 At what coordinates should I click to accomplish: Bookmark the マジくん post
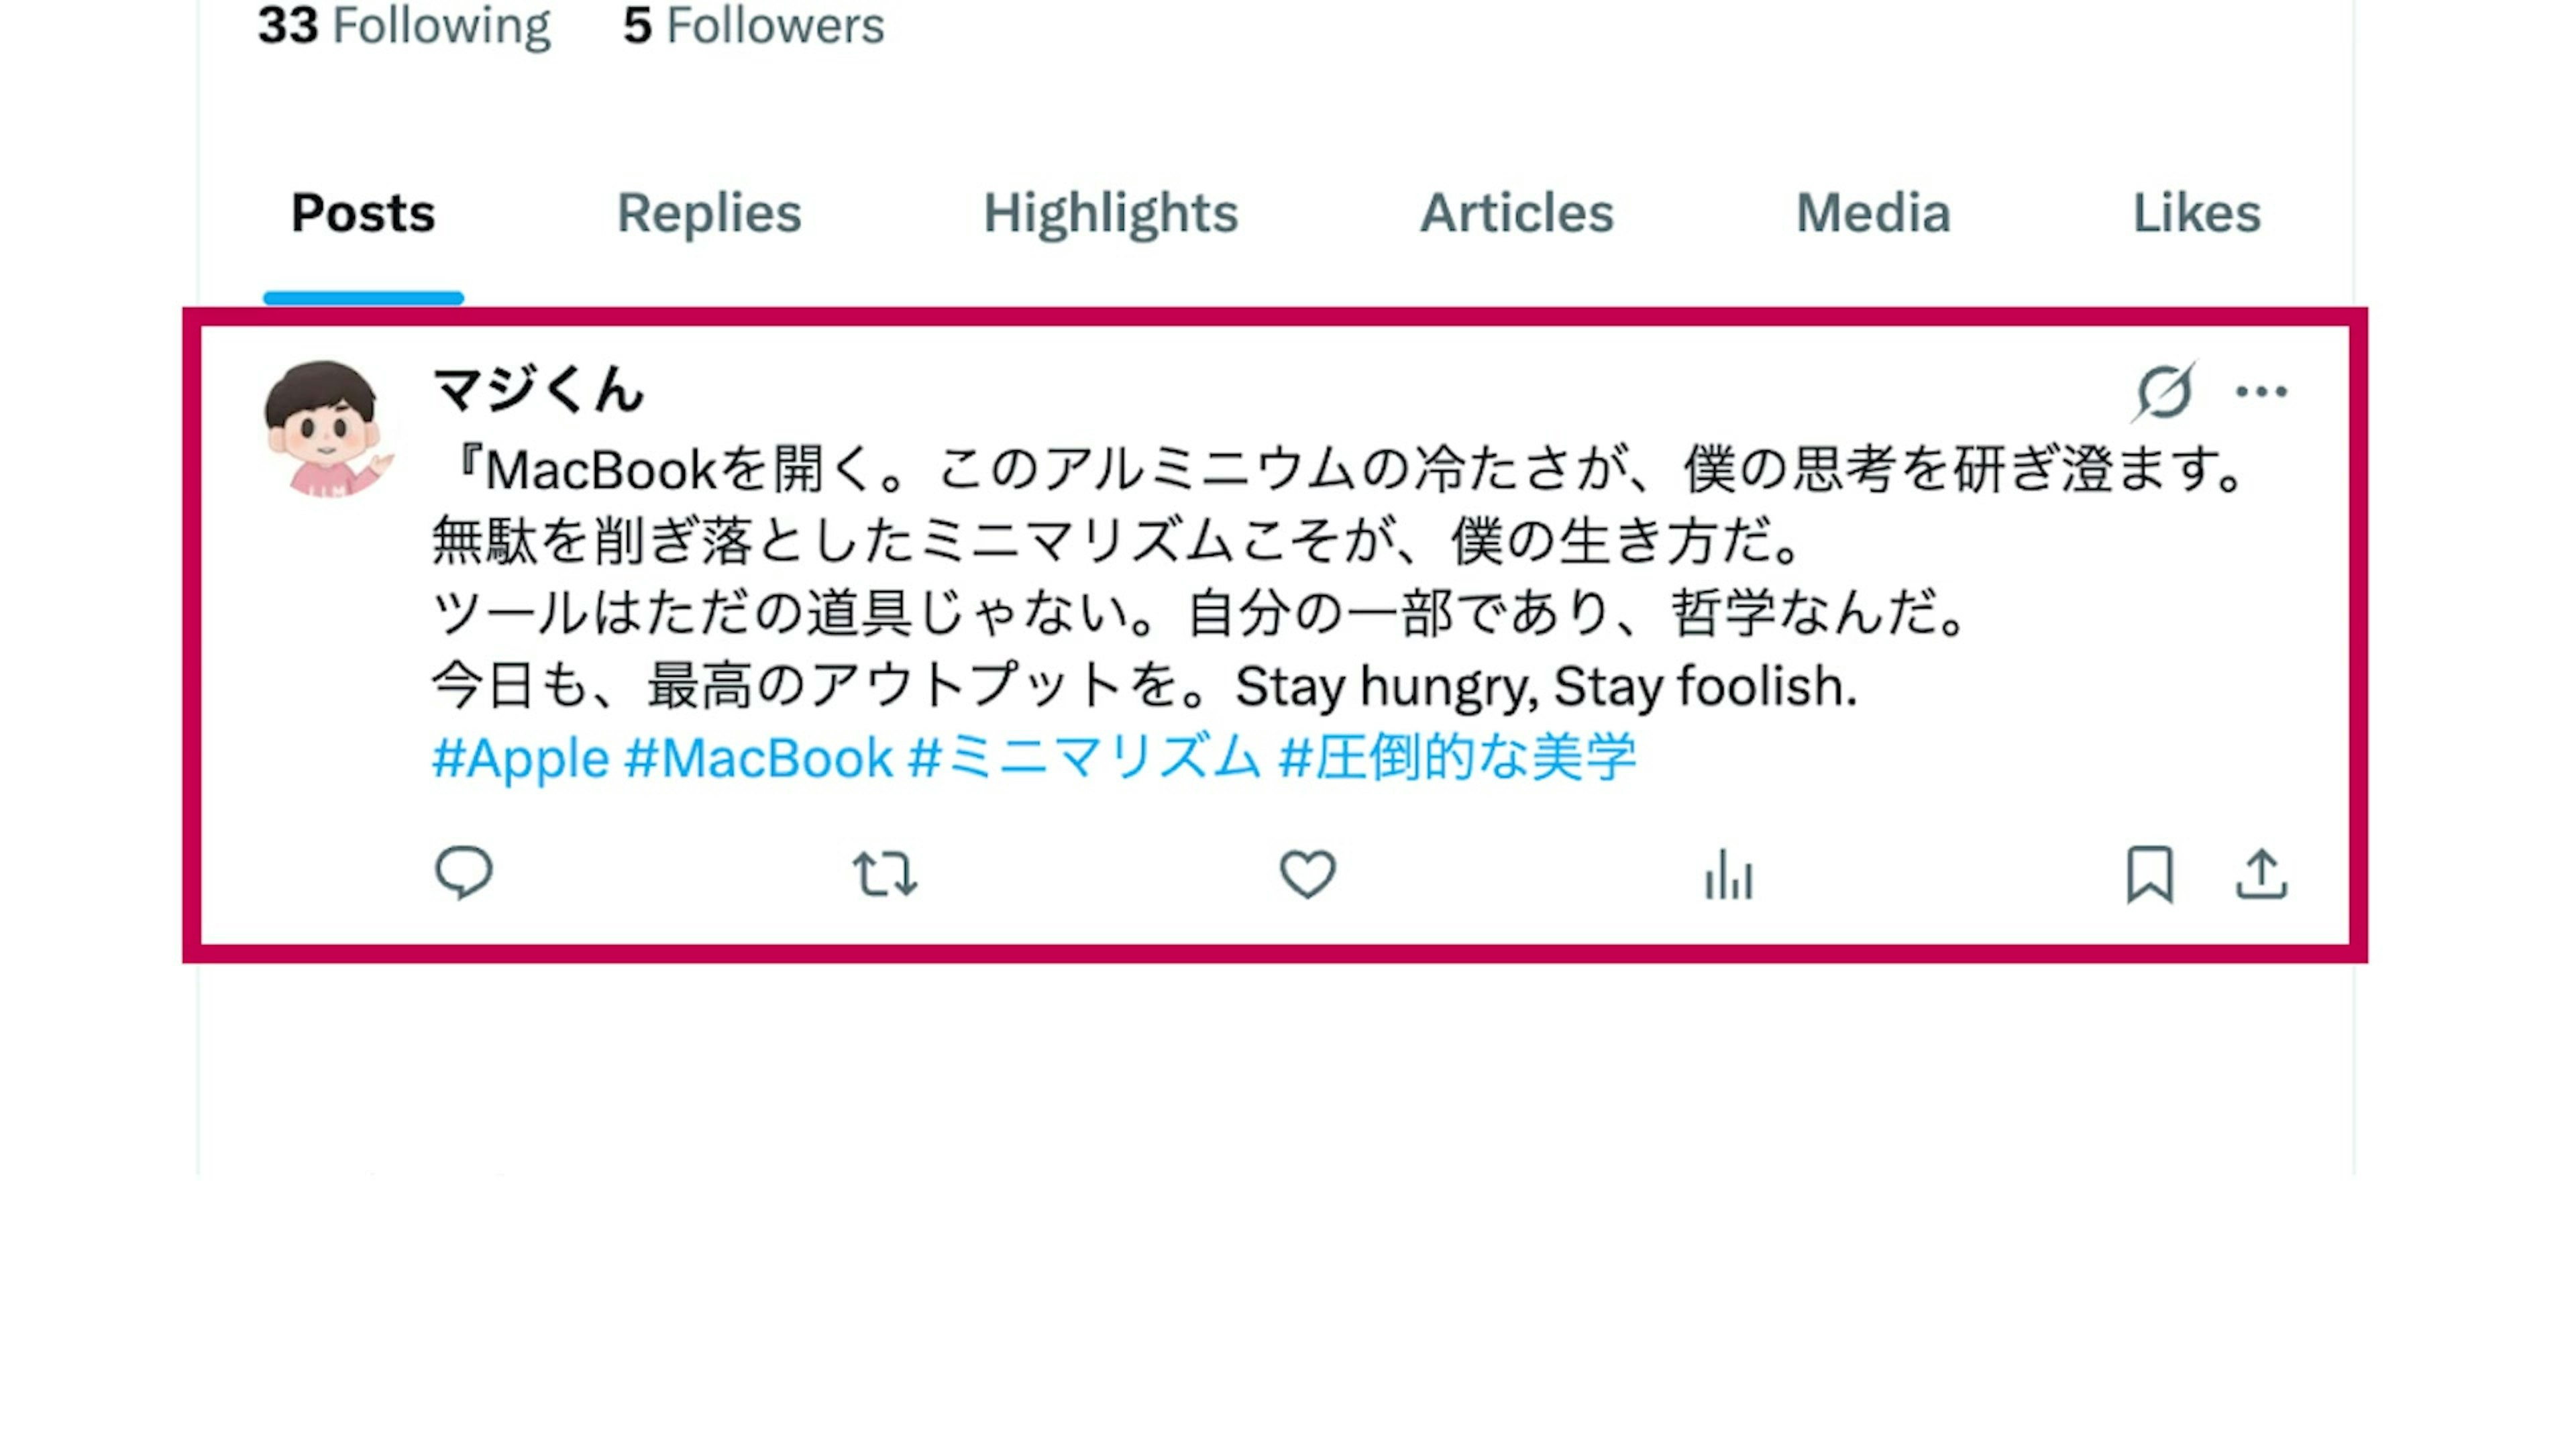click(2150, 875)
